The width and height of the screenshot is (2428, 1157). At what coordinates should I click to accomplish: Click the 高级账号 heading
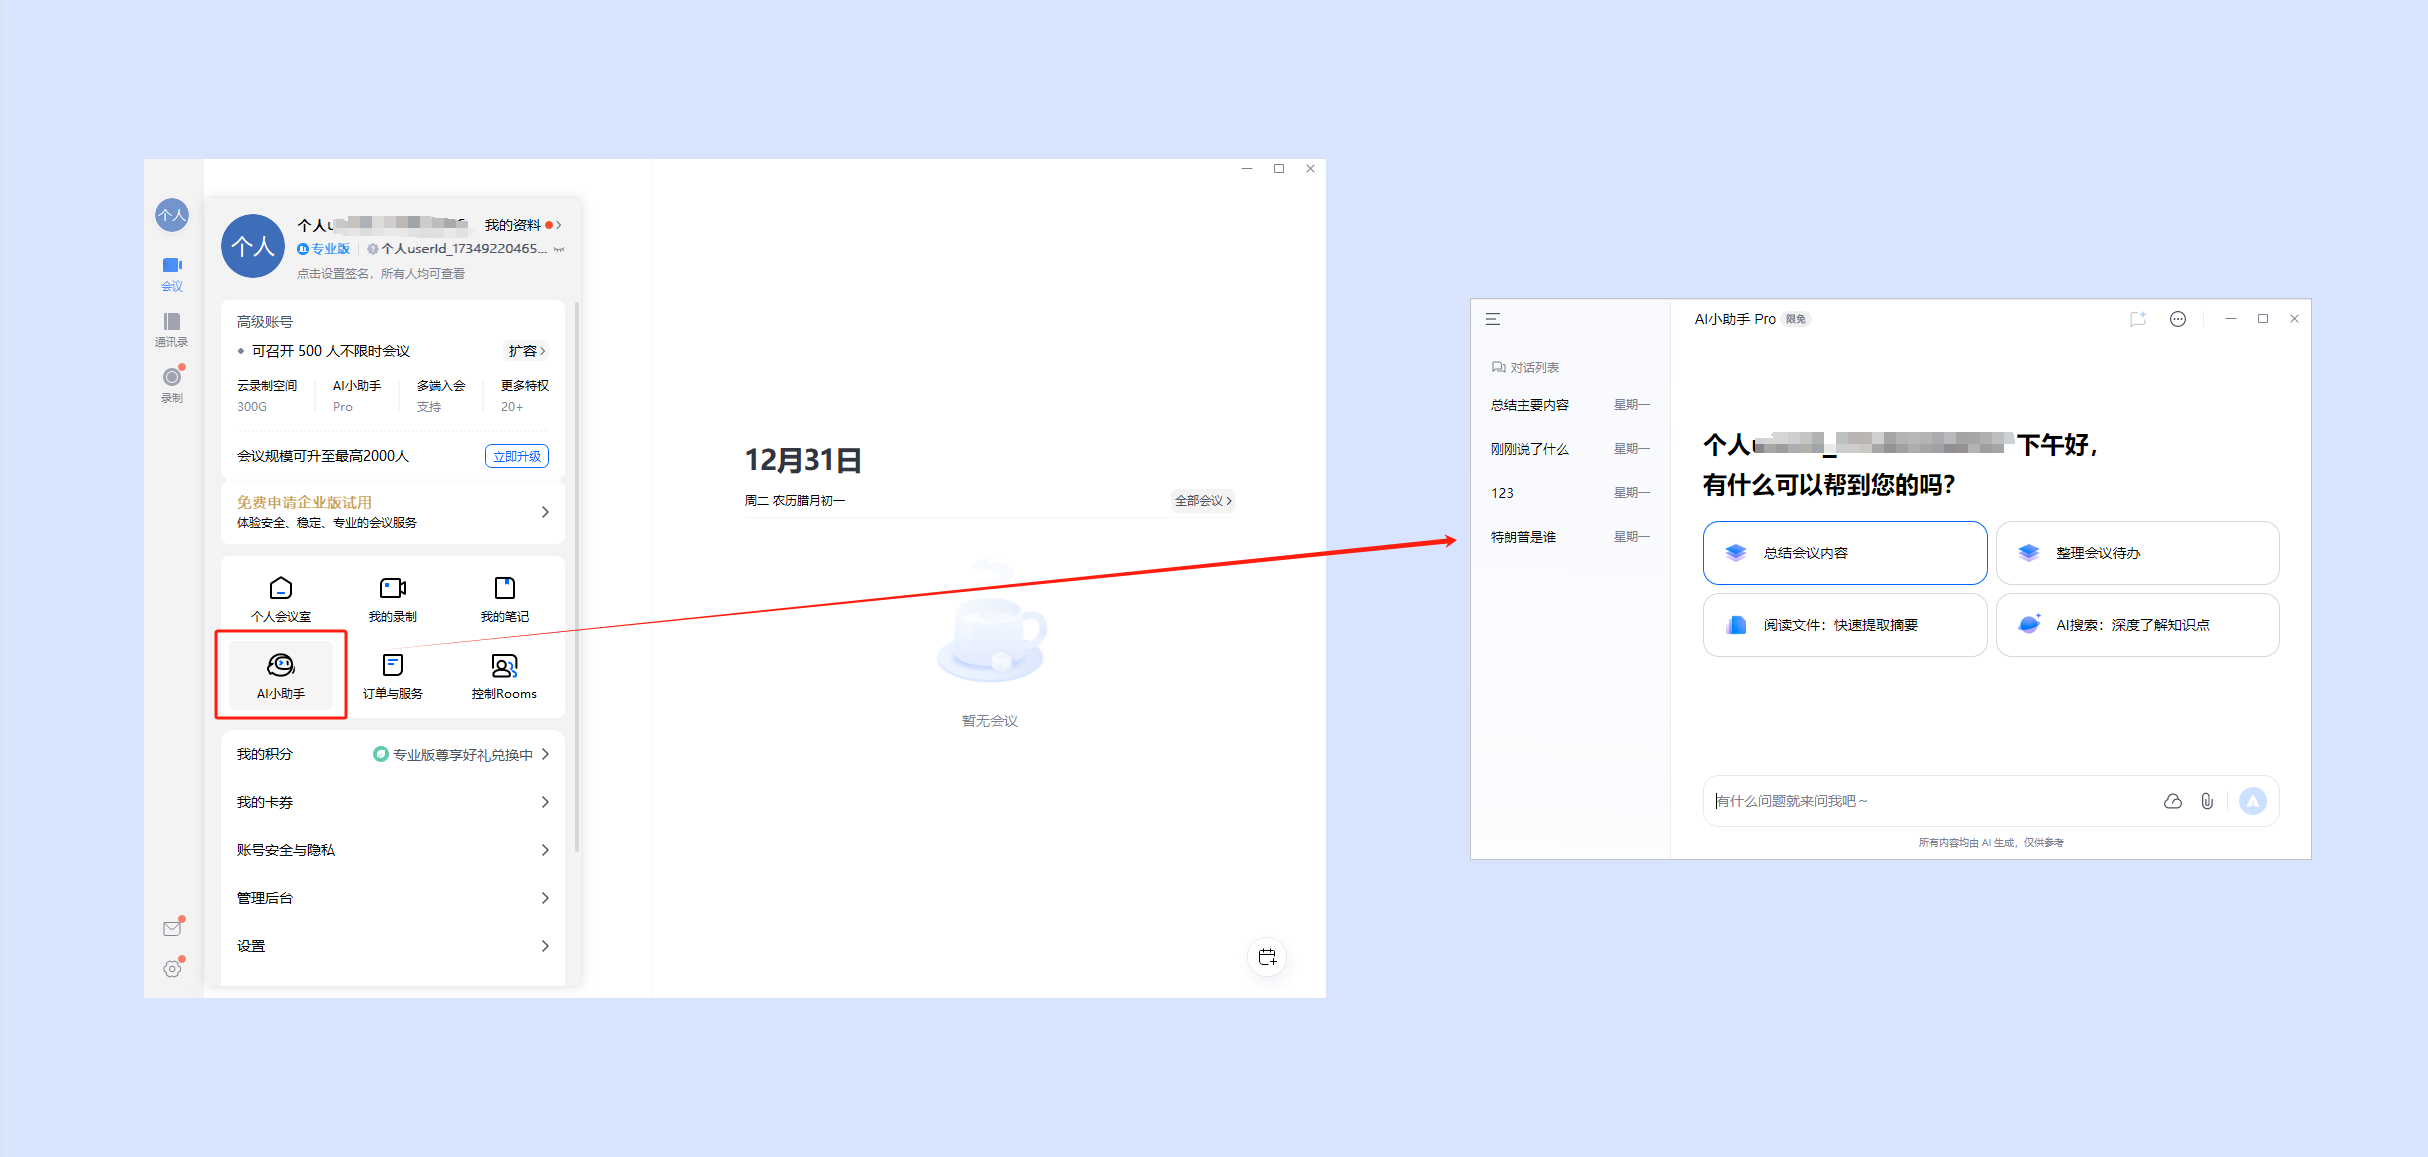tap(265, 322)
